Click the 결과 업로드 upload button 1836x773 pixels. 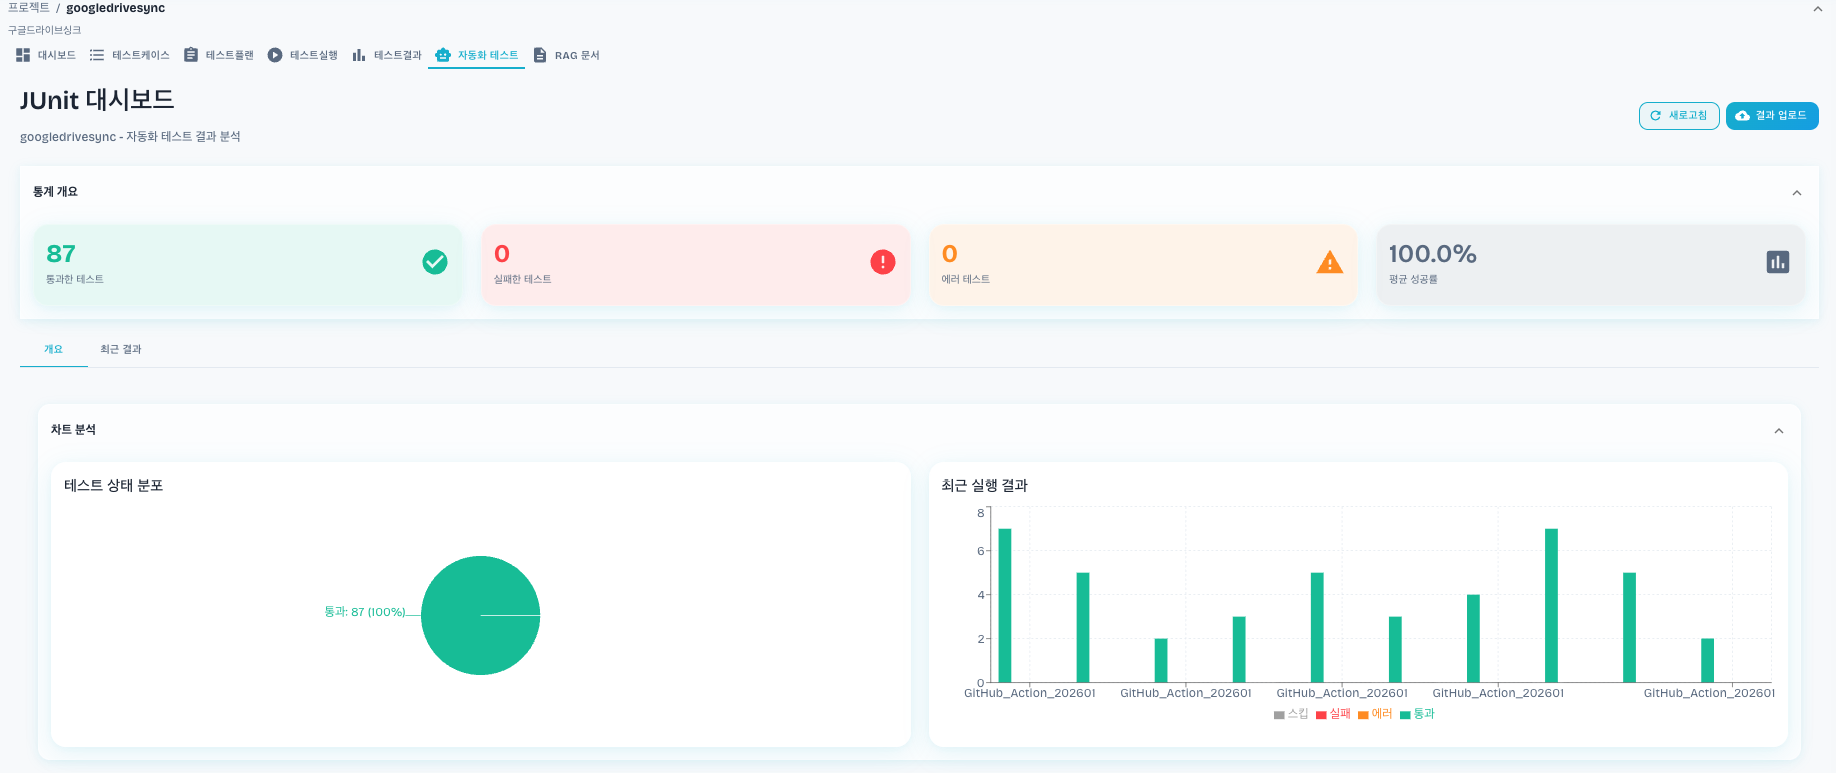point(1772,116)
